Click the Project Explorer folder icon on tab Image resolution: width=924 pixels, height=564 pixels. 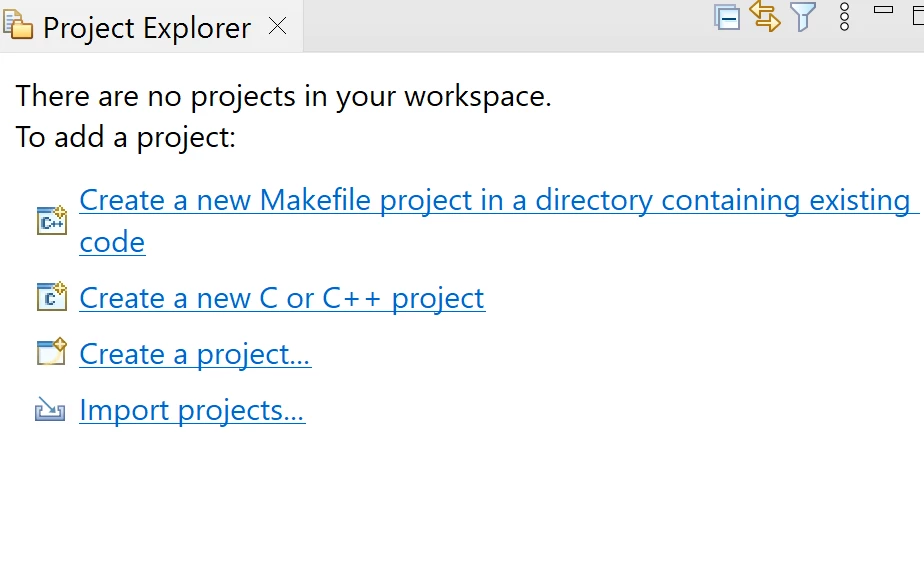pos(18,25)
